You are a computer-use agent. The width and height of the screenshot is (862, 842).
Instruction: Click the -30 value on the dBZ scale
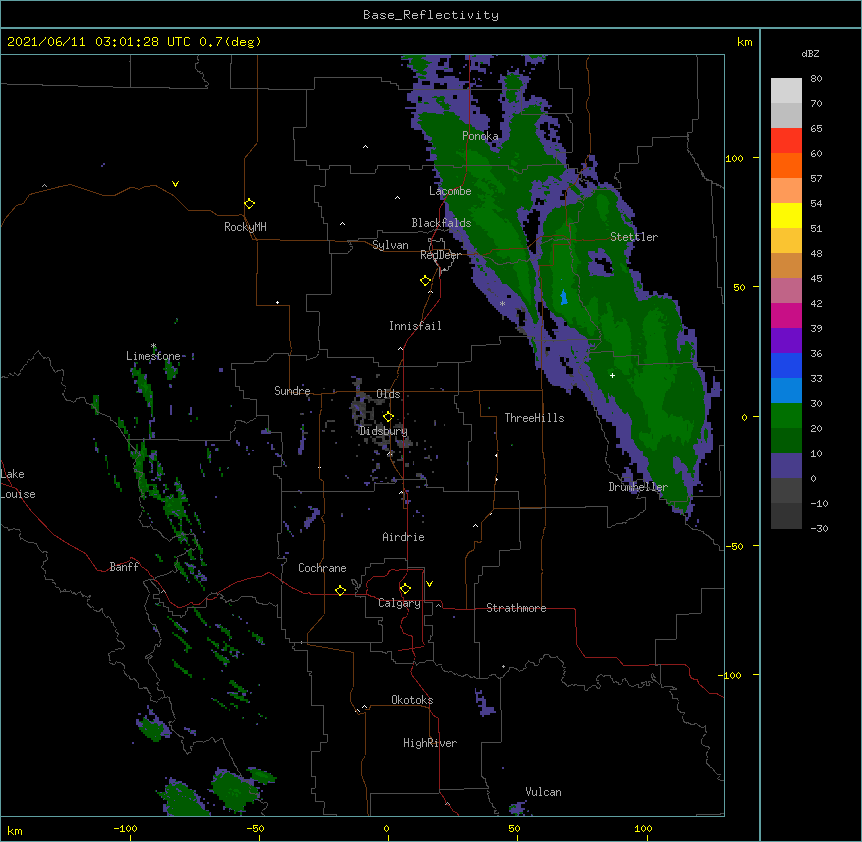coord(819,529)
